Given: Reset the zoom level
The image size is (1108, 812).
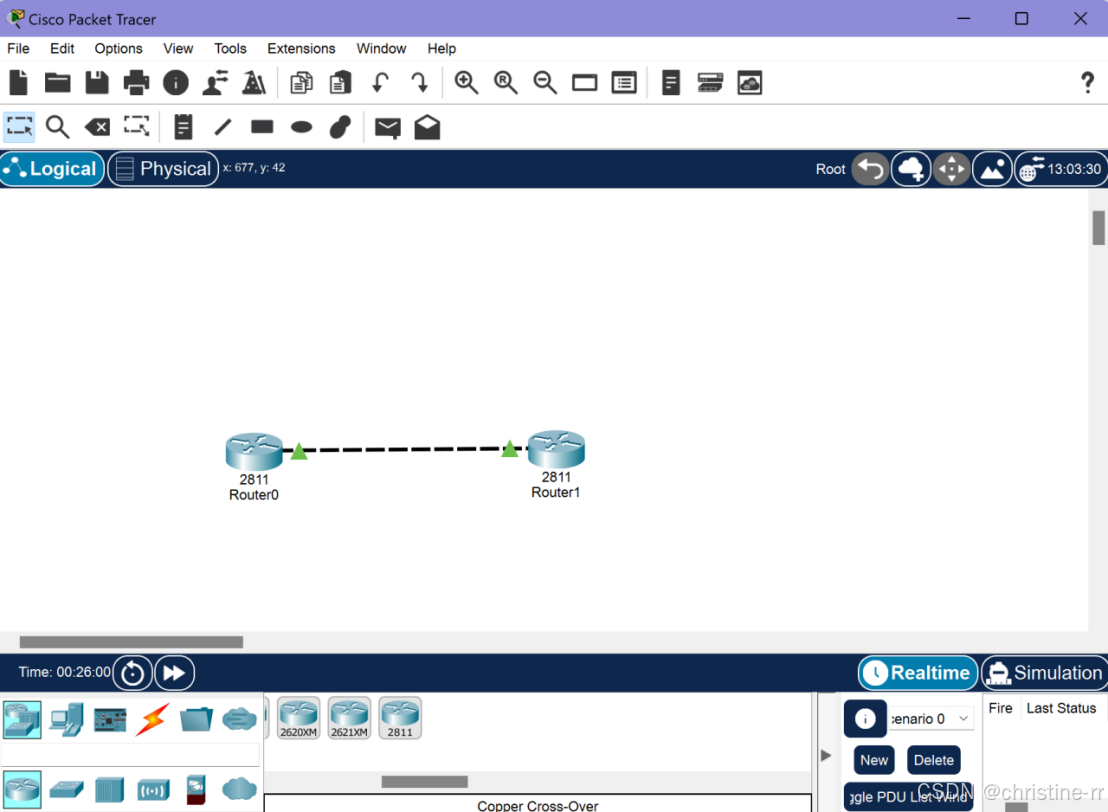Looking at the screenshot, I should pyautogui.click(x=506, y=83).
